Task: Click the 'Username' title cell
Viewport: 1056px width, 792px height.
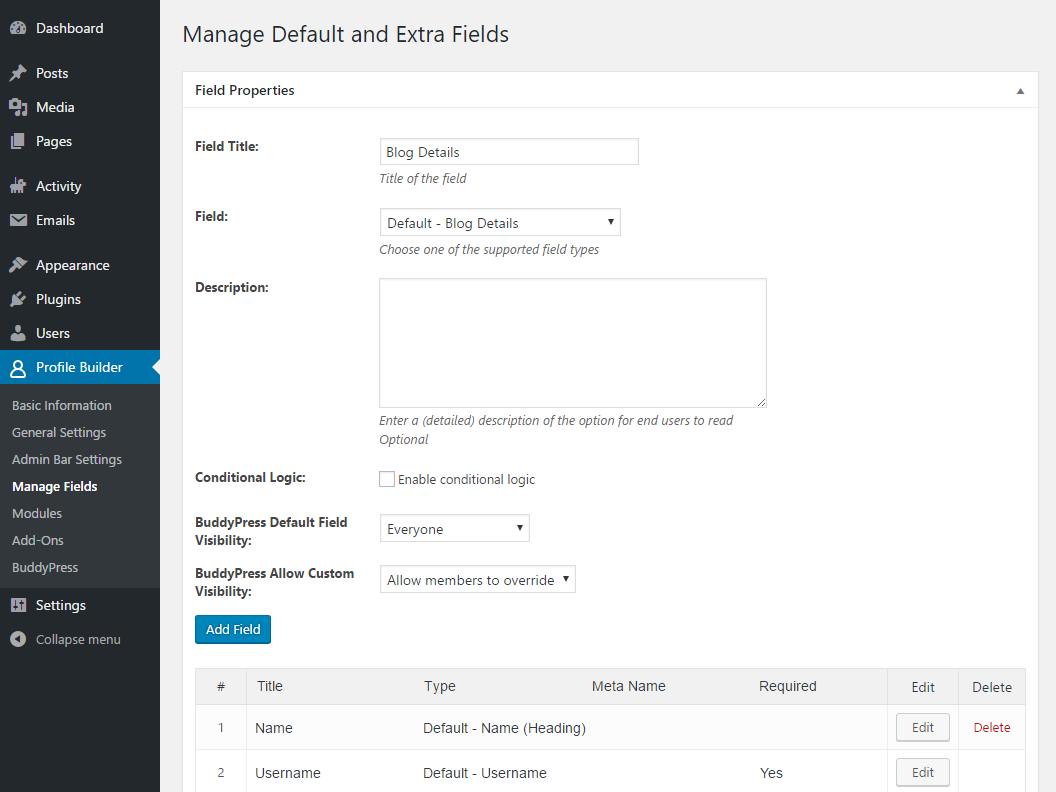Action: (x=288, y=773)
